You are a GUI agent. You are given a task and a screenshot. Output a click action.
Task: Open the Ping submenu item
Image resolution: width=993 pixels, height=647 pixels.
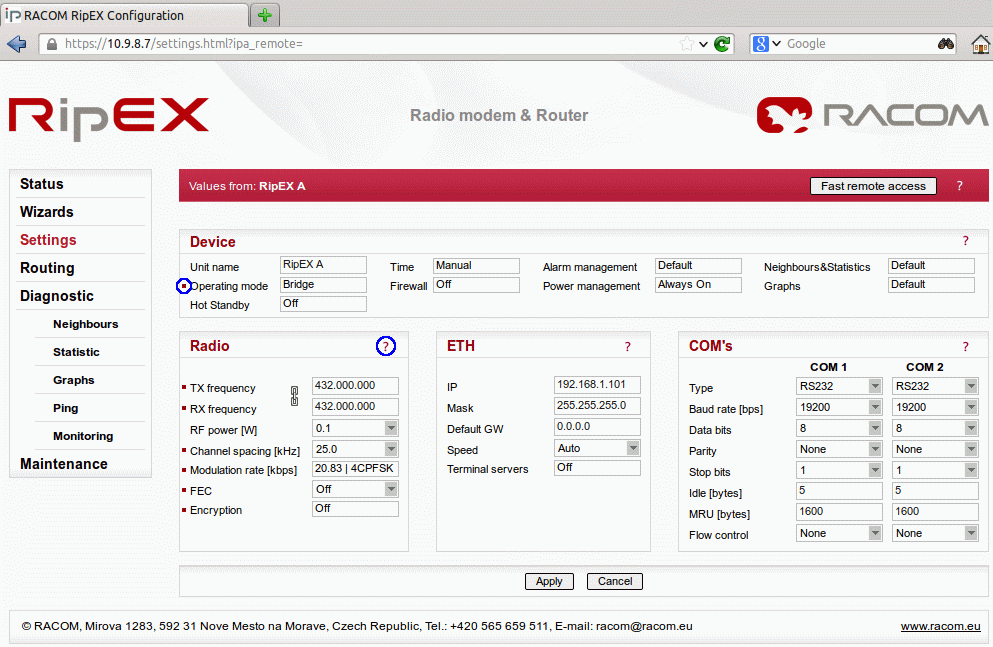[x=65, y=408]
